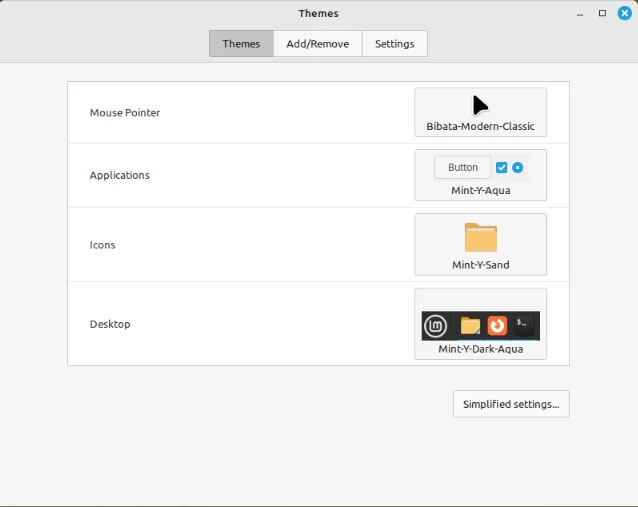Minimize the Themes window

[580, 14]
